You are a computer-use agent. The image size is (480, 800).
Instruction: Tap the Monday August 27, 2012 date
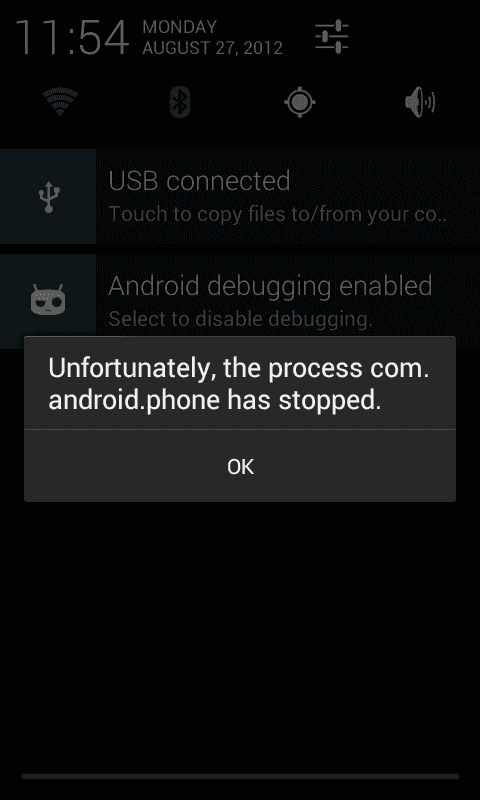click(x=212, y=37)
